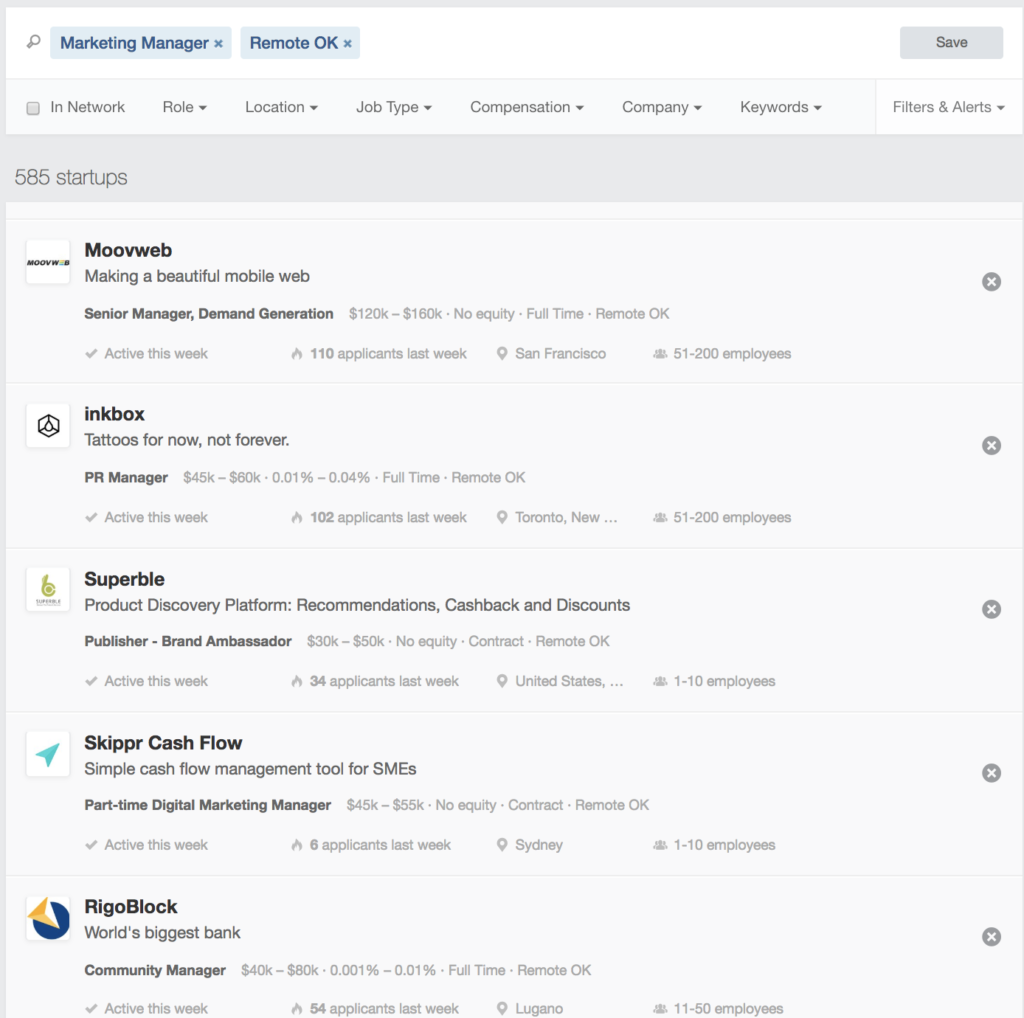Open the PR Manager job listing
1024x1018 pixels.
click(126, 477)
